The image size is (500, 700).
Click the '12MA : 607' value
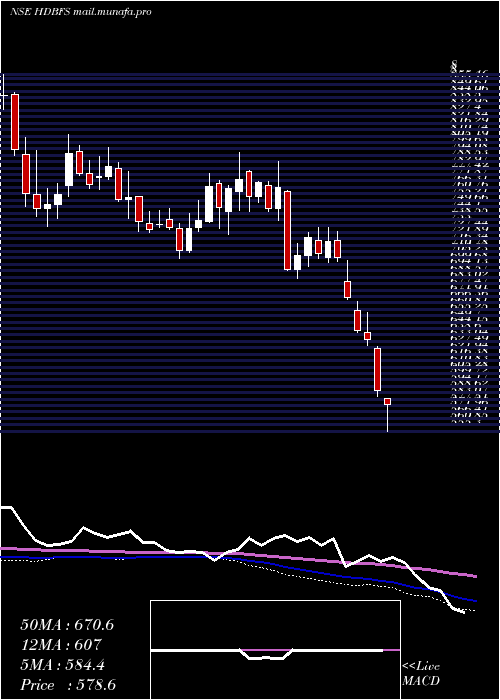61,645
